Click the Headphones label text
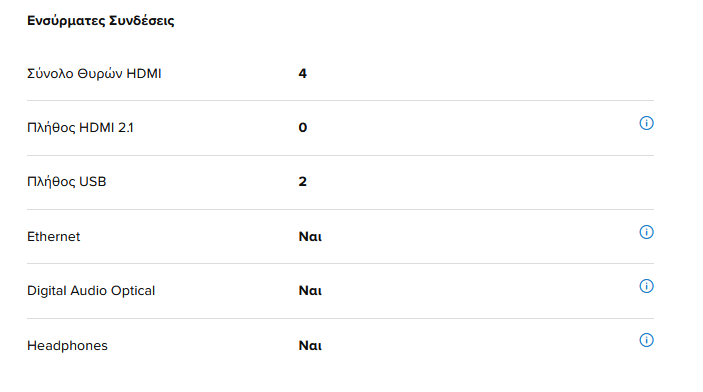The height and width of the screenshot is (392, 703). pyautogui.click(x=67, y=345)
